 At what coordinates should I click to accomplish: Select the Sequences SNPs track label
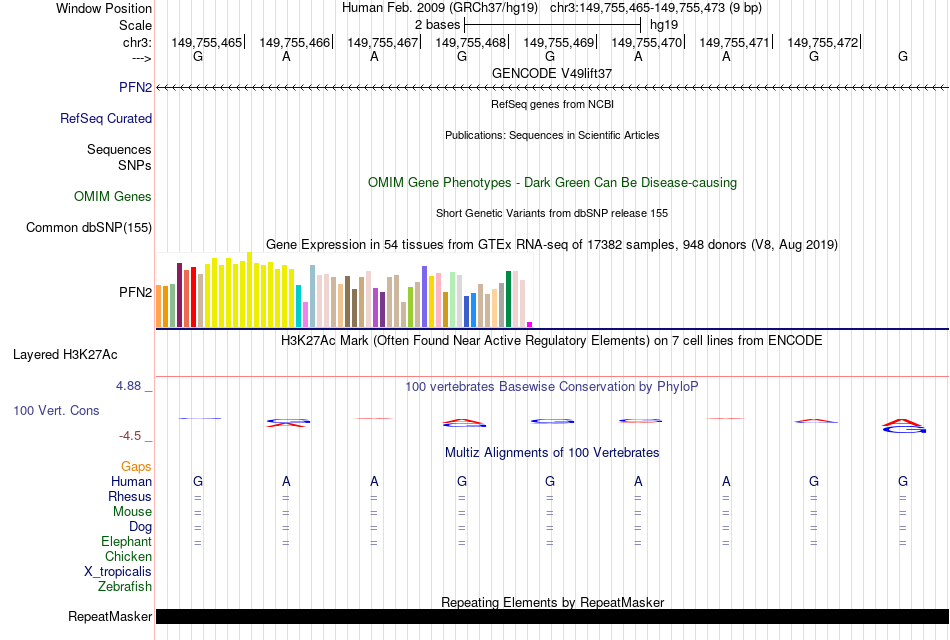(119, 157)
